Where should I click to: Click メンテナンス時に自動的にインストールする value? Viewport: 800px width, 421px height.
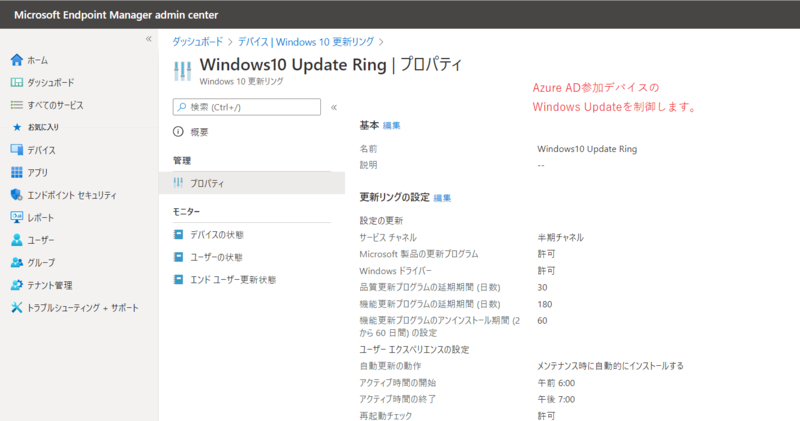(x=610, y=366)
